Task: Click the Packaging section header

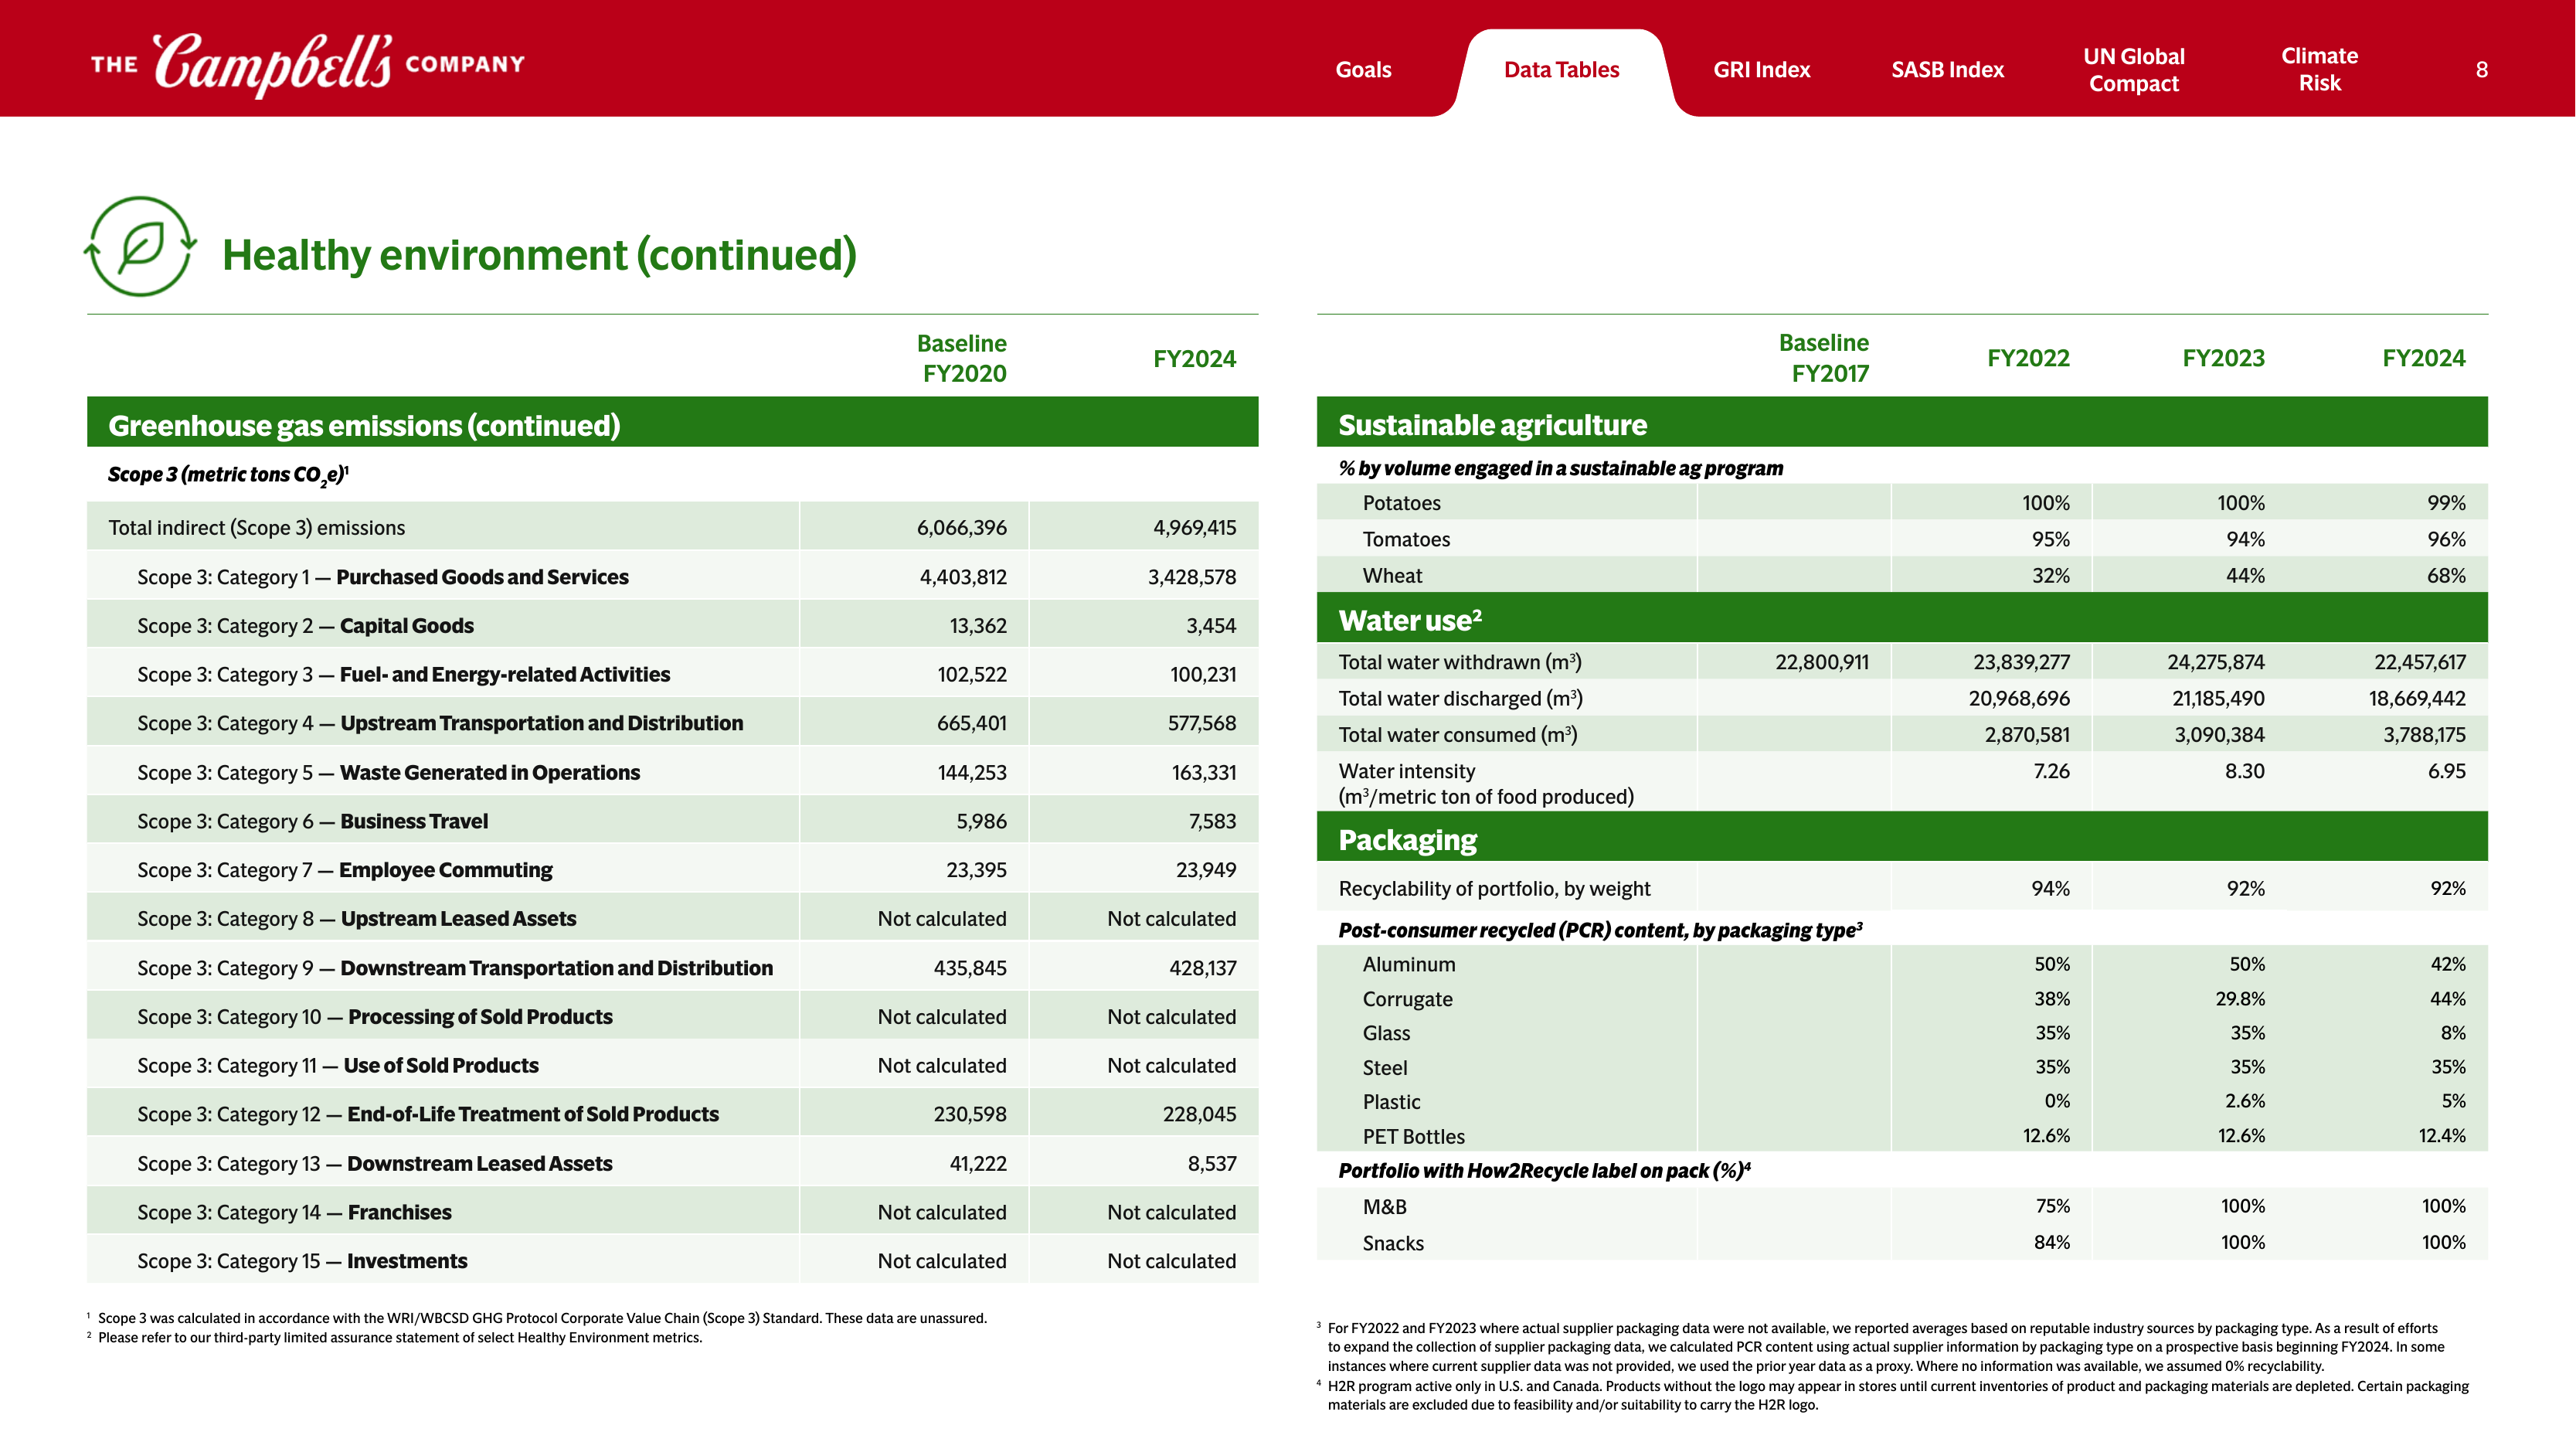Action: (x=1902, y=838)
